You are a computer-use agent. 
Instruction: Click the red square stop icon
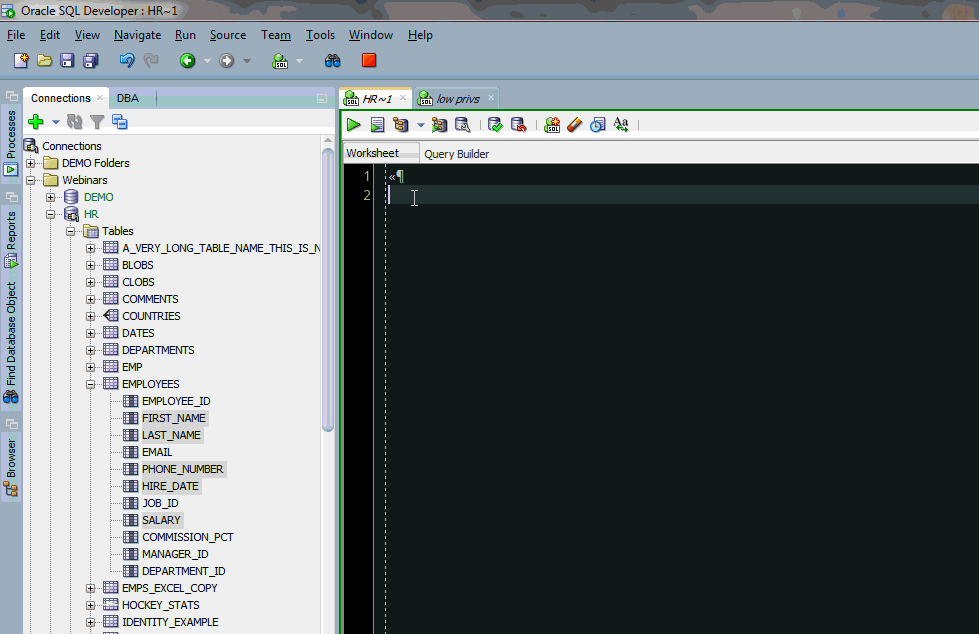(369, 60)
